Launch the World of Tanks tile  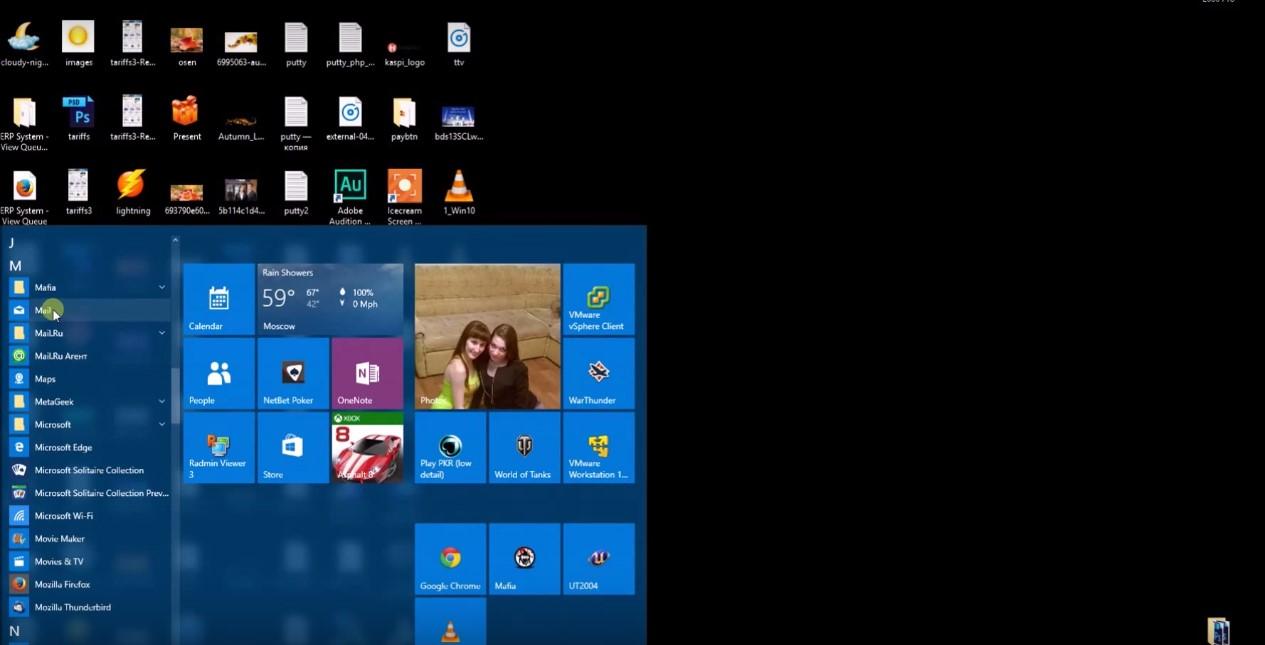click(524, 447)
